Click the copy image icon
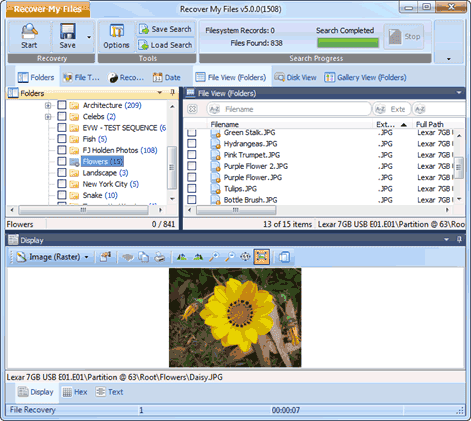The width and height of the screenshot is (471, 421). (x=144, y=257)
